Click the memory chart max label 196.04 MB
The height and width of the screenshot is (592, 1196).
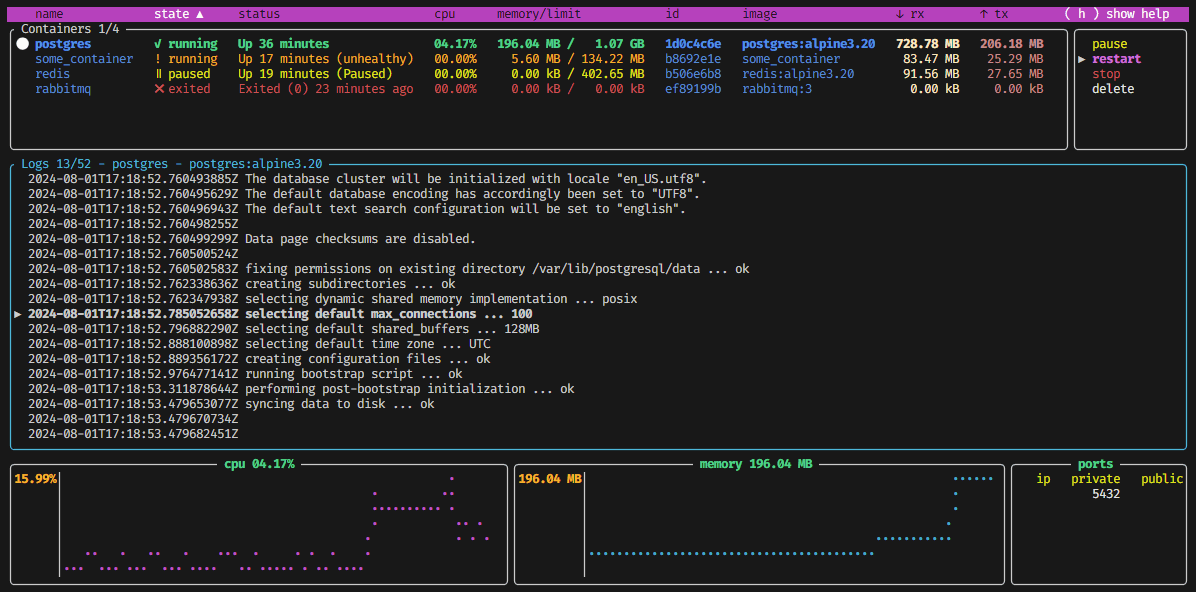point(549,479)
